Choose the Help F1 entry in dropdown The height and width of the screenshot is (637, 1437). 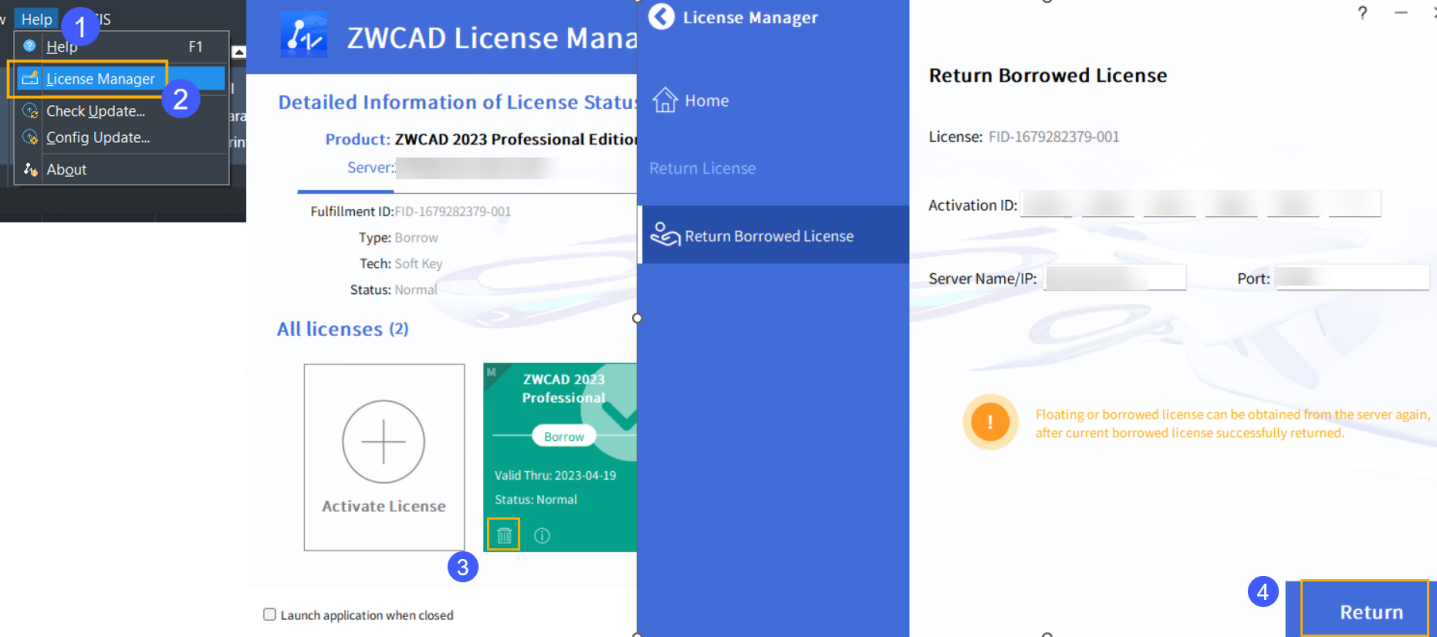click(121, 47)
